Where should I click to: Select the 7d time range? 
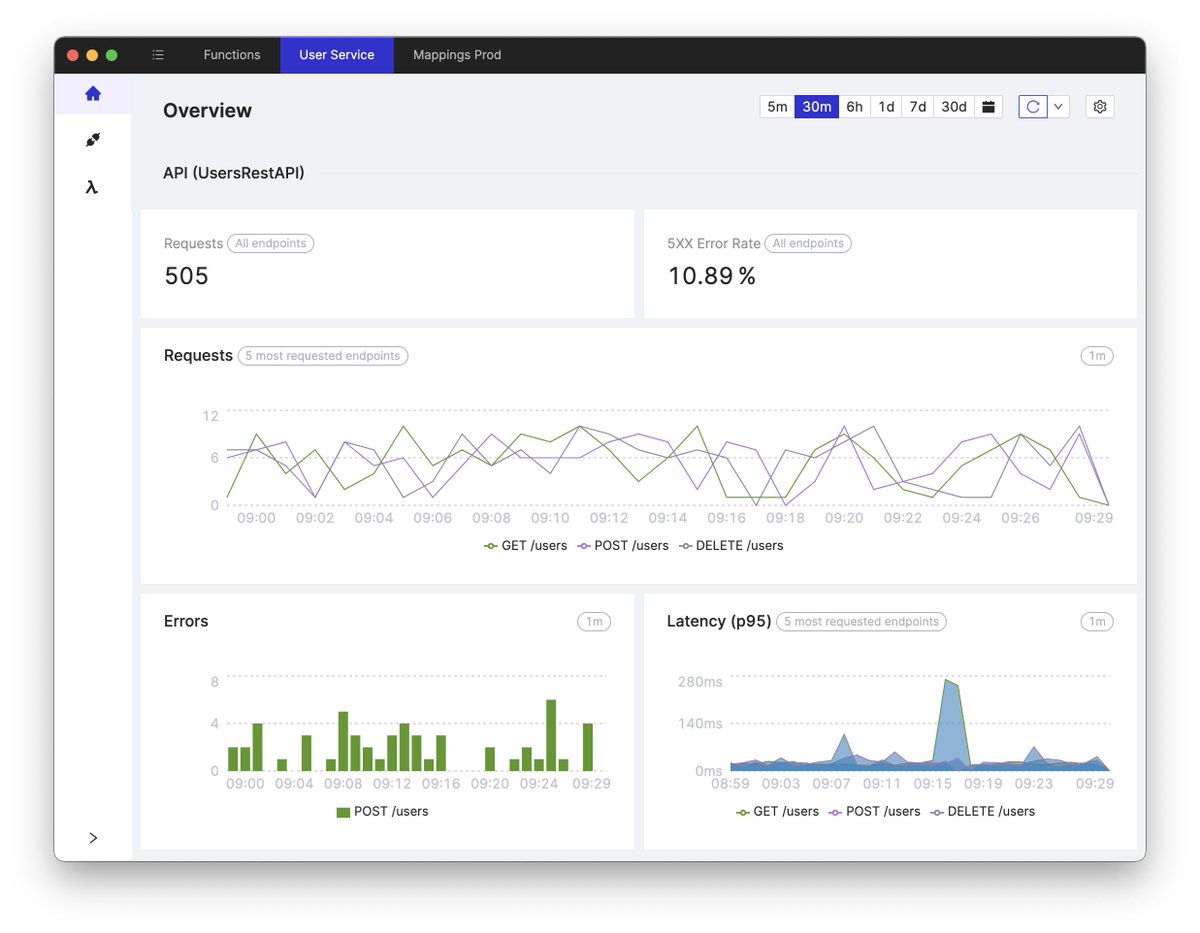tap(917, 106)
